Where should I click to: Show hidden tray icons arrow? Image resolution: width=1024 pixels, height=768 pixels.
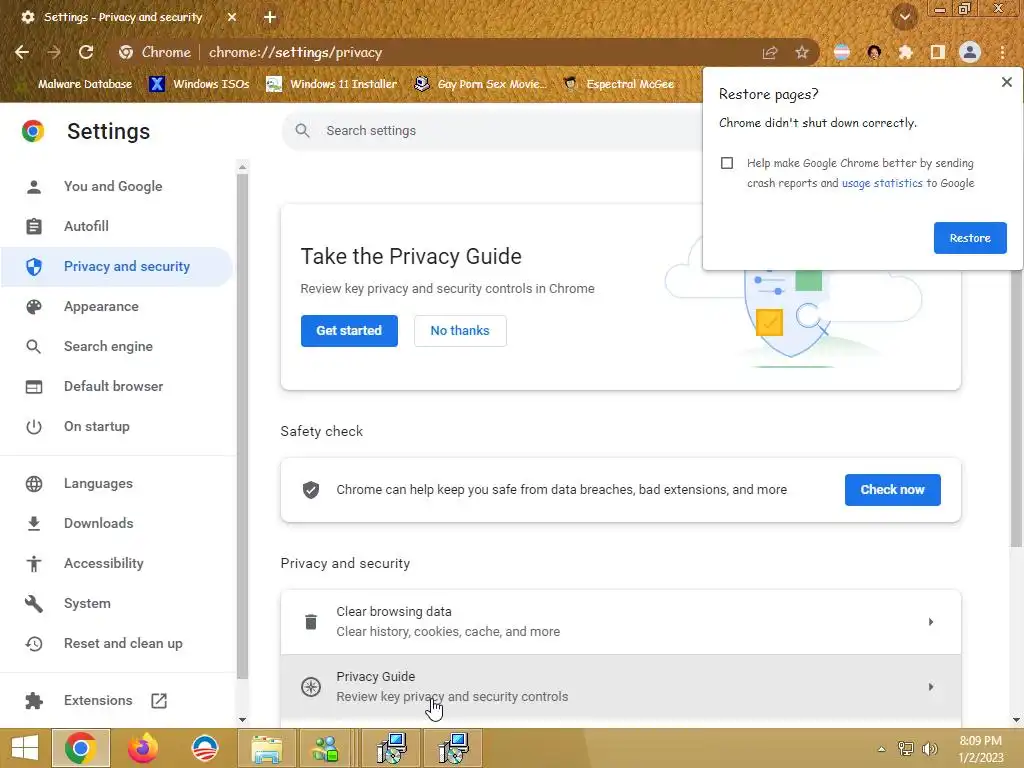tap(881, 749)
